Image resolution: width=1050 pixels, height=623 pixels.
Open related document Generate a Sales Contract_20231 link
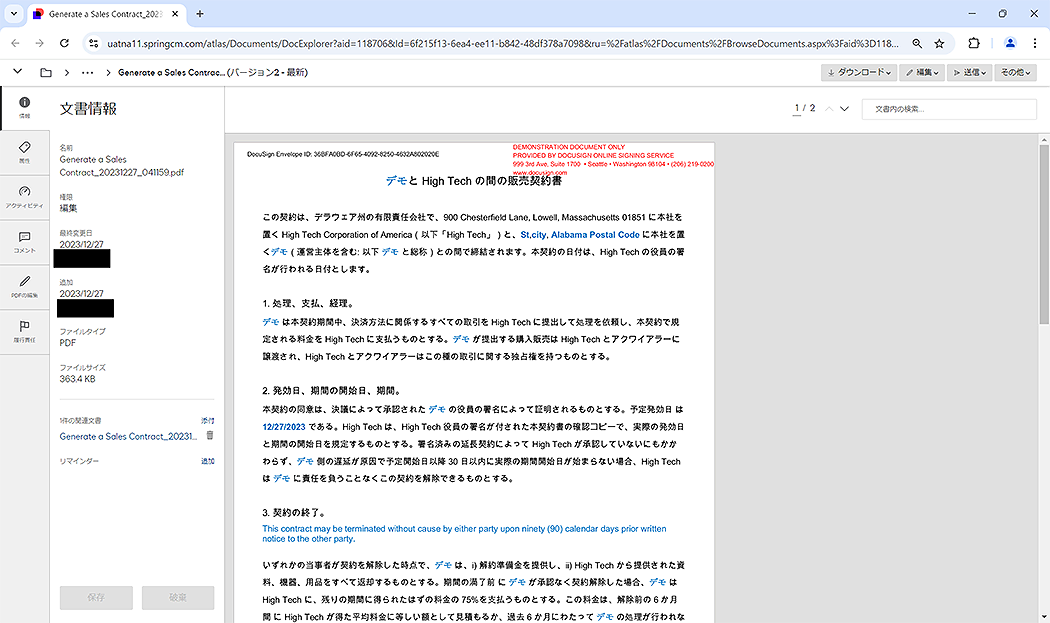pyautogui.click(x=129, y=436)
